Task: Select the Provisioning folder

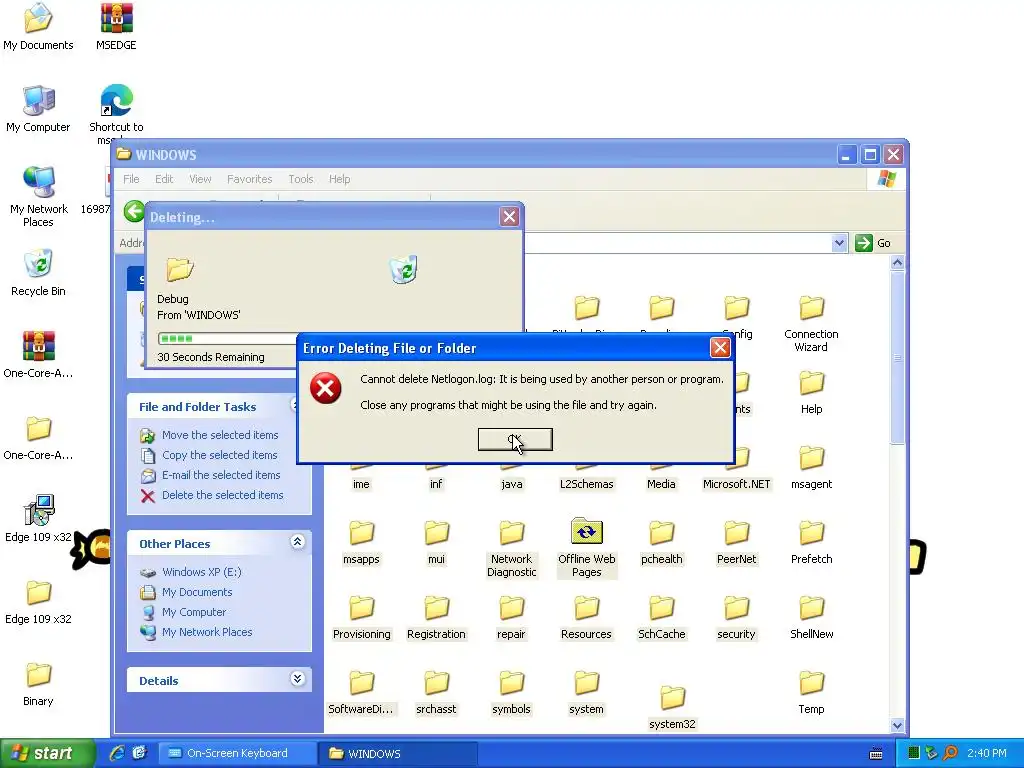Action: click(x=361, y=617)
